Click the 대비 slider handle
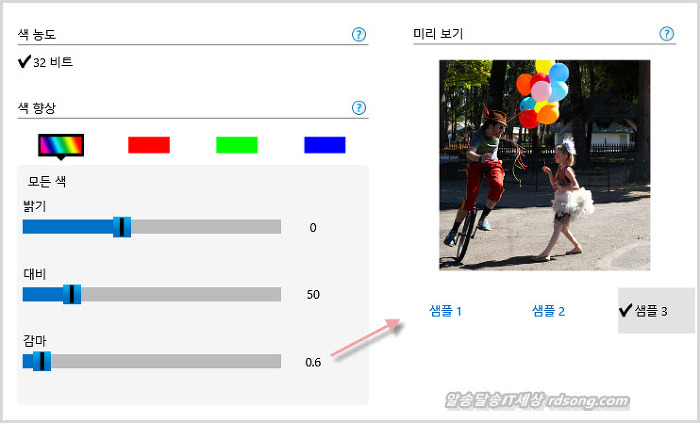 pos(72,294)
